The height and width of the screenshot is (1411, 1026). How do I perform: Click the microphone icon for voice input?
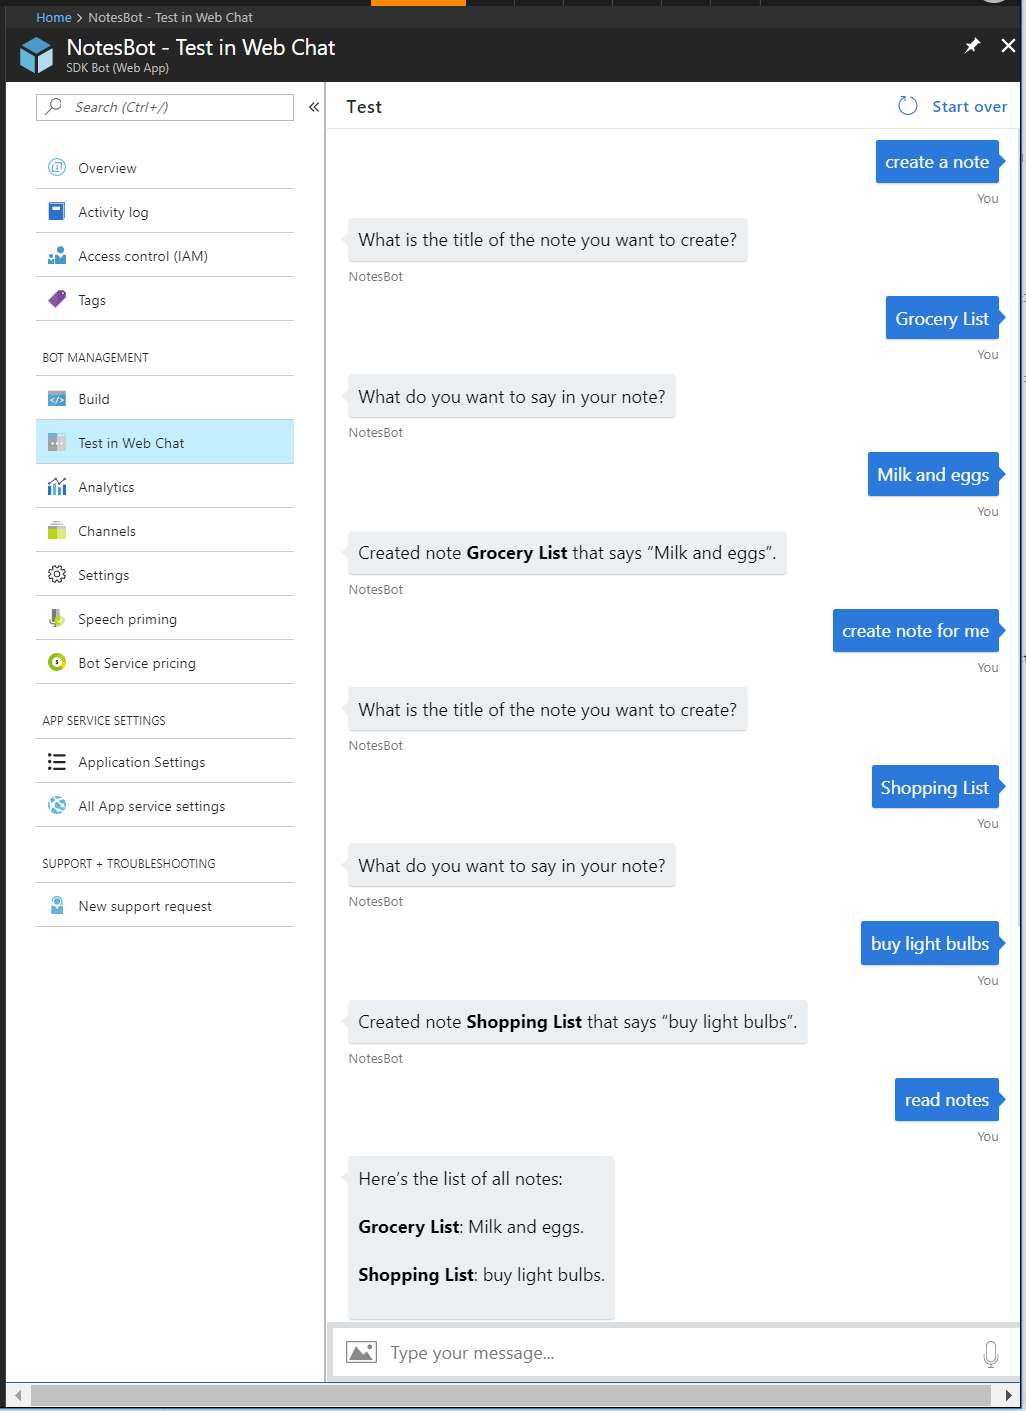(990, 1352)
